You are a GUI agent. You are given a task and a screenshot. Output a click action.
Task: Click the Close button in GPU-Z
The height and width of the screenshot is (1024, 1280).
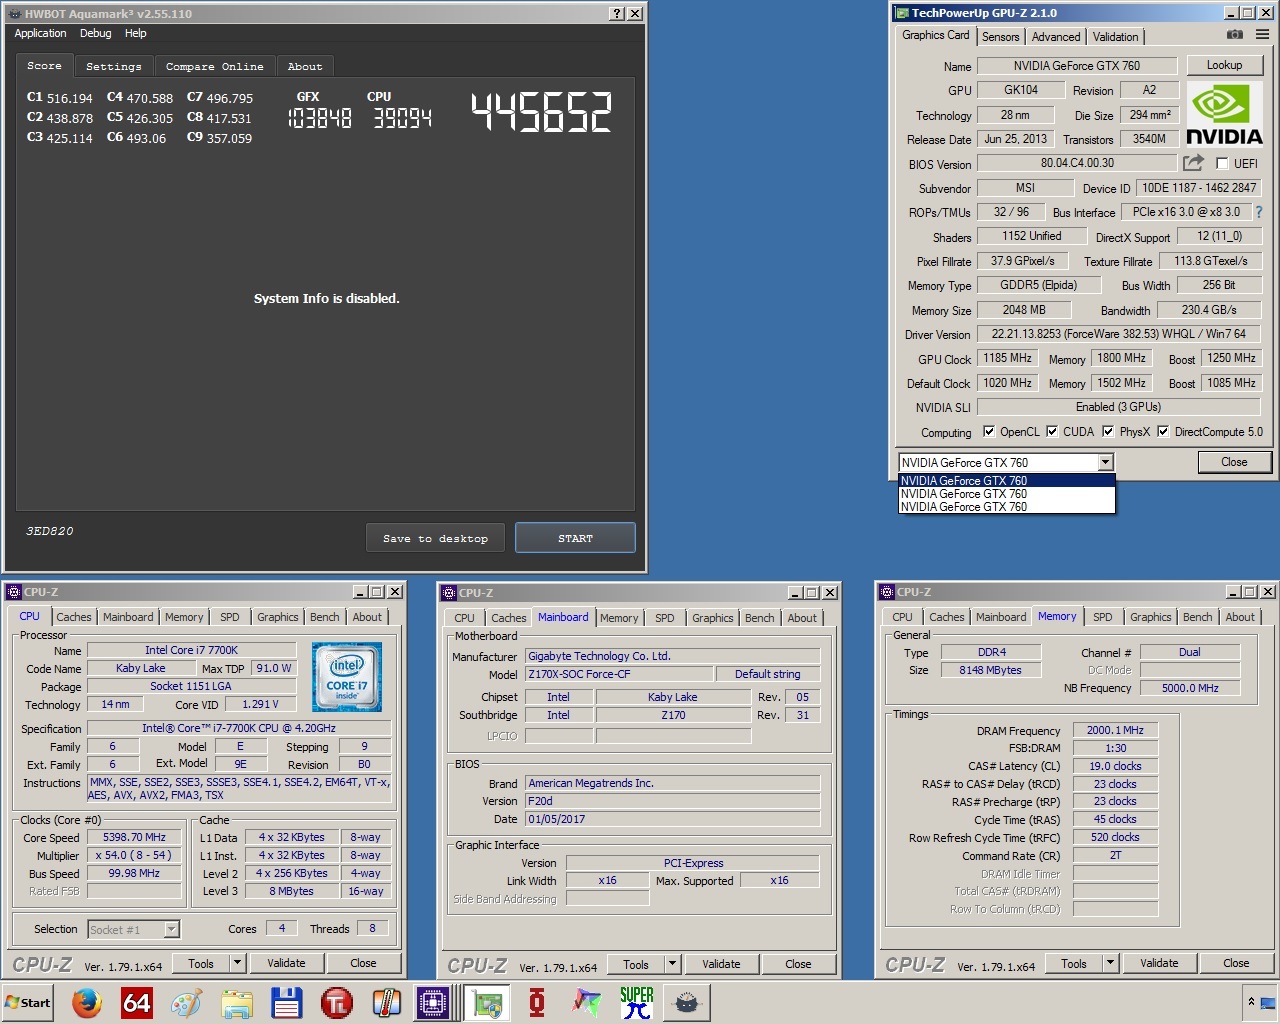click(1234, 462)
